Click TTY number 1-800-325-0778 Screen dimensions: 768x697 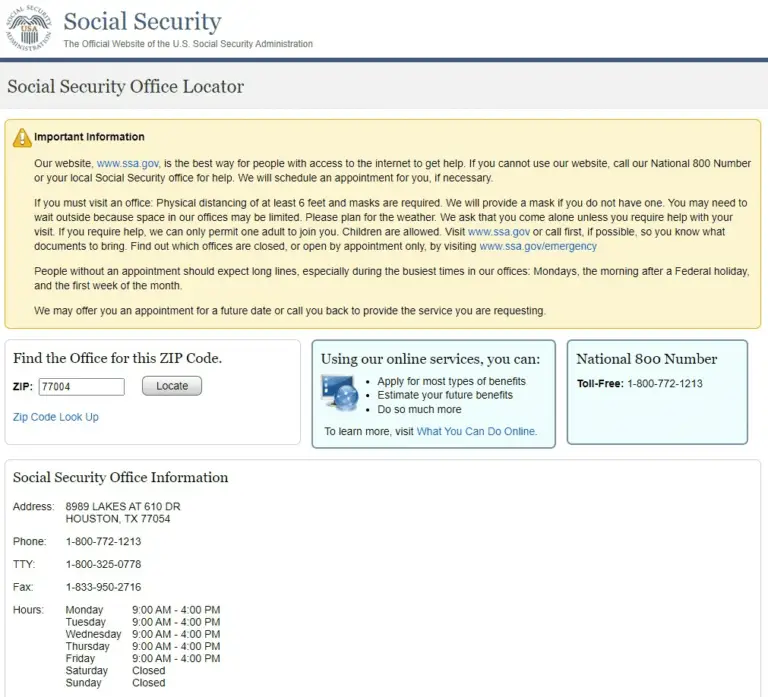(x=103, y=565)
